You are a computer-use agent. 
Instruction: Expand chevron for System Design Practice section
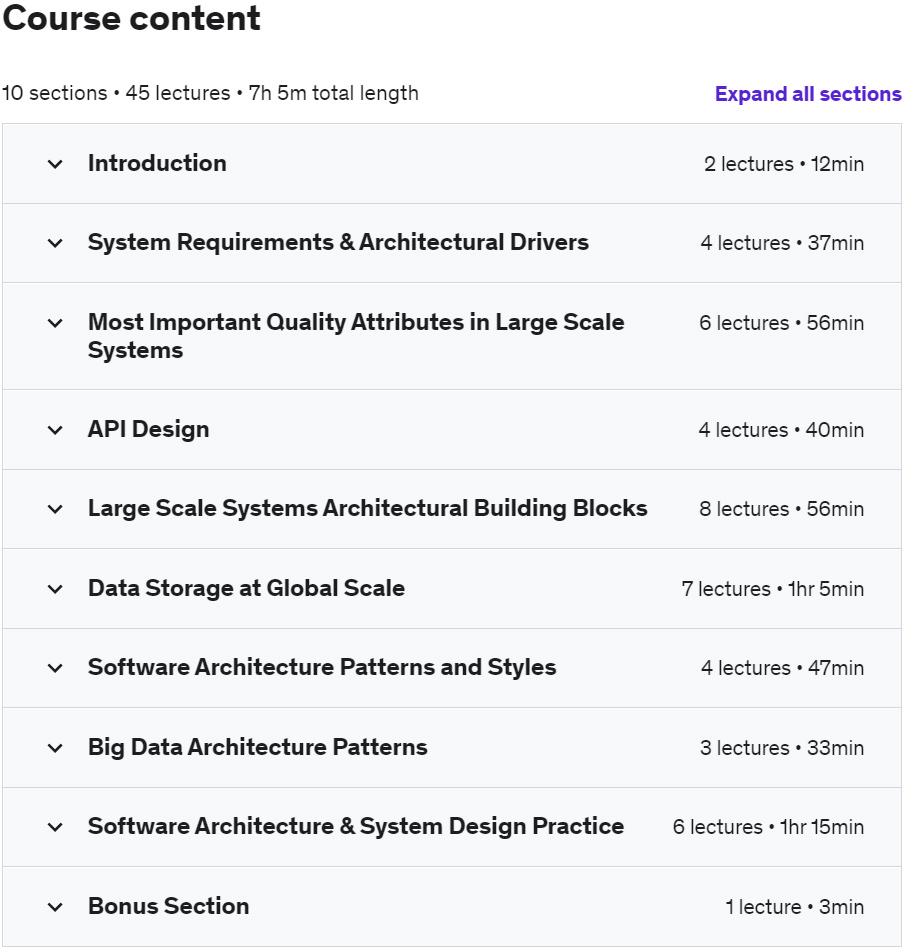pyautogui.click(x=55, y=827)
